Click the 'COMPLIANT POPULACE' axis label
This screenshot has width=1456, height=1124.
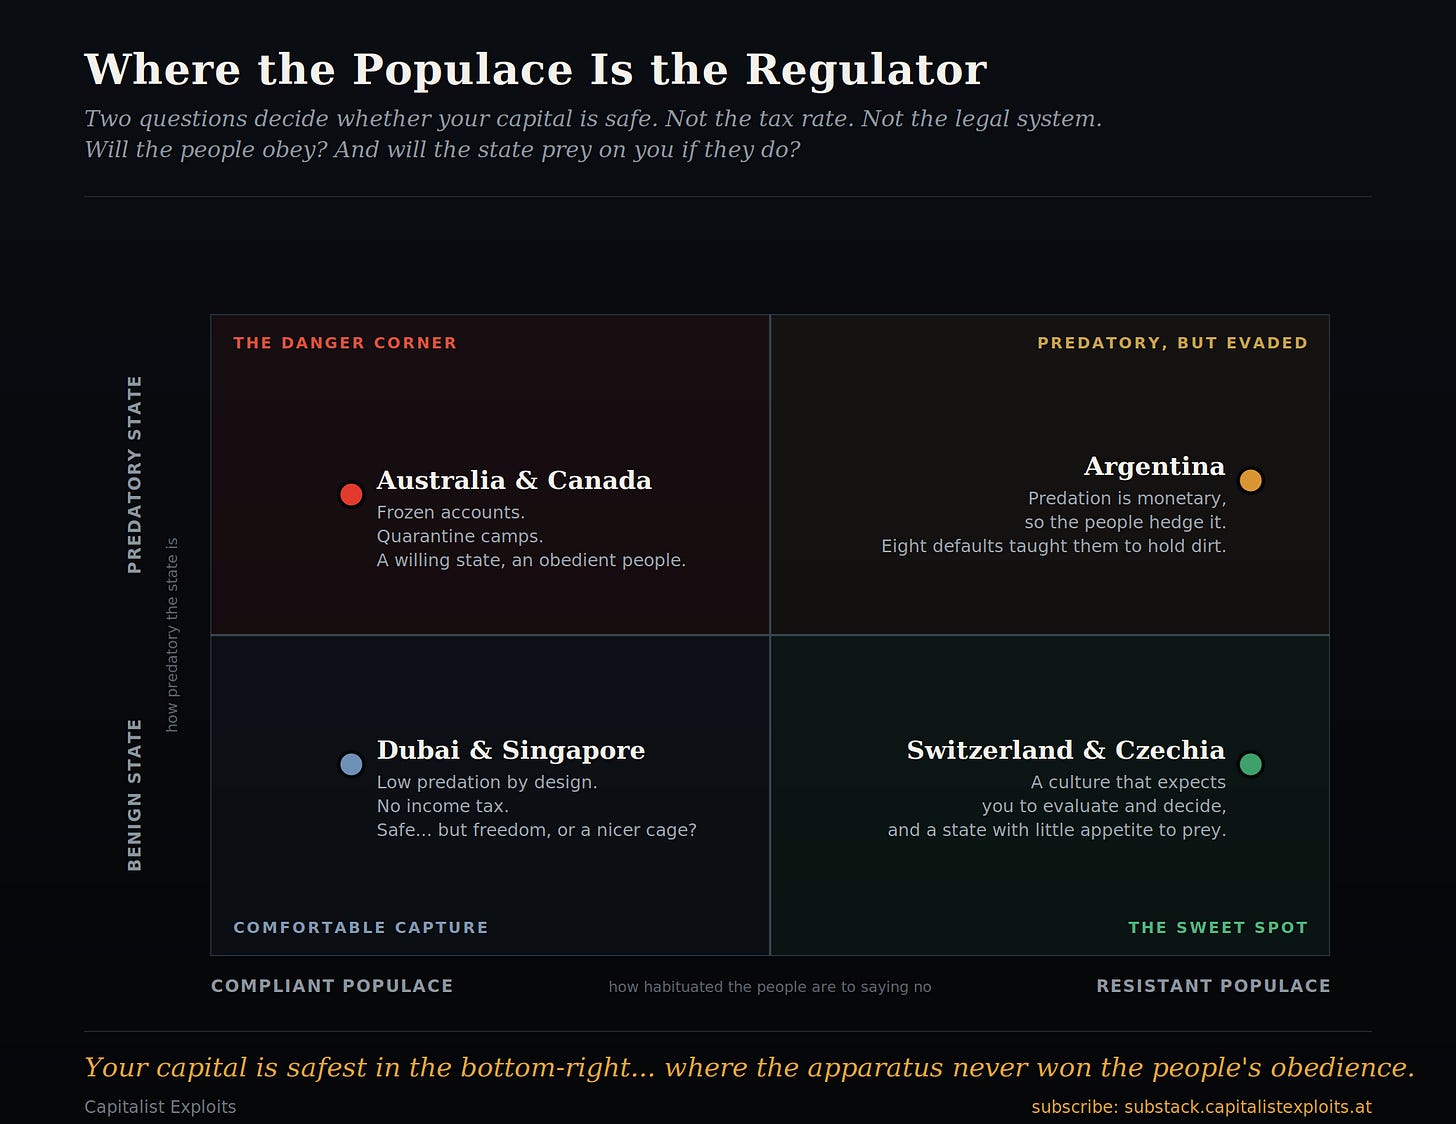(x=332, y=986)
